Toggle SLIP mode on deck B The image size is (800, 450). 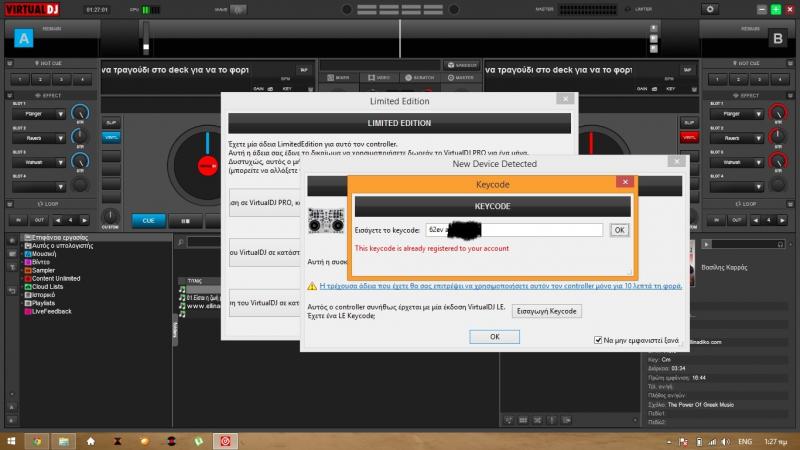click(x=689, y=122)
